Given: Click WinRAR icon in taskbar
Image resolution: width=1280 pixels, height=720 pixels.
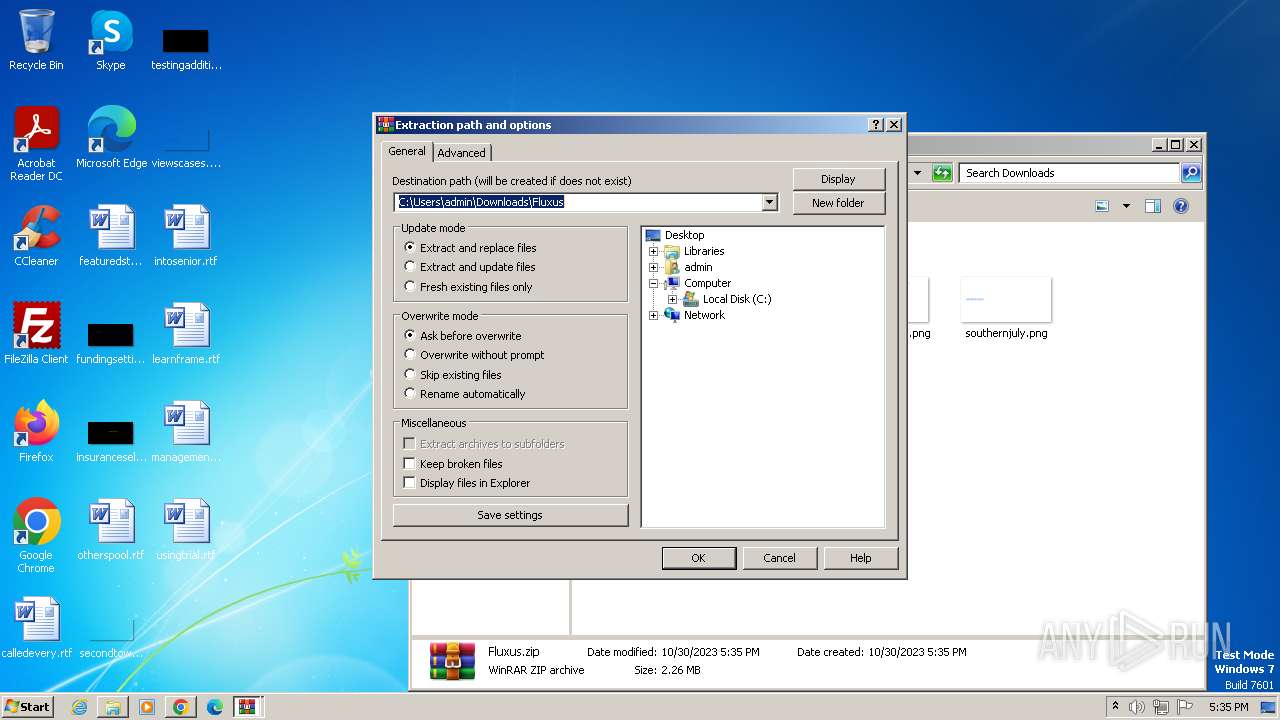Looking at the screenshot, I should coord(248,707).
